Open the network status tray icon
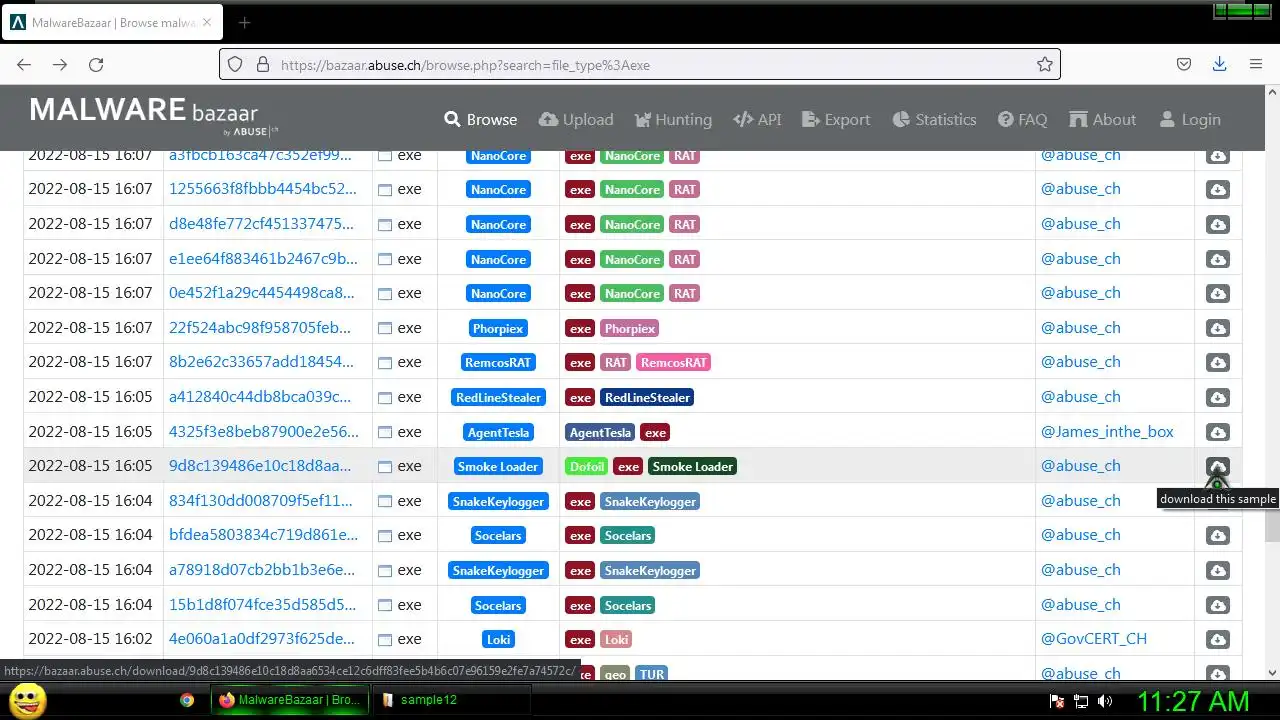 [x=1081, y=701]
